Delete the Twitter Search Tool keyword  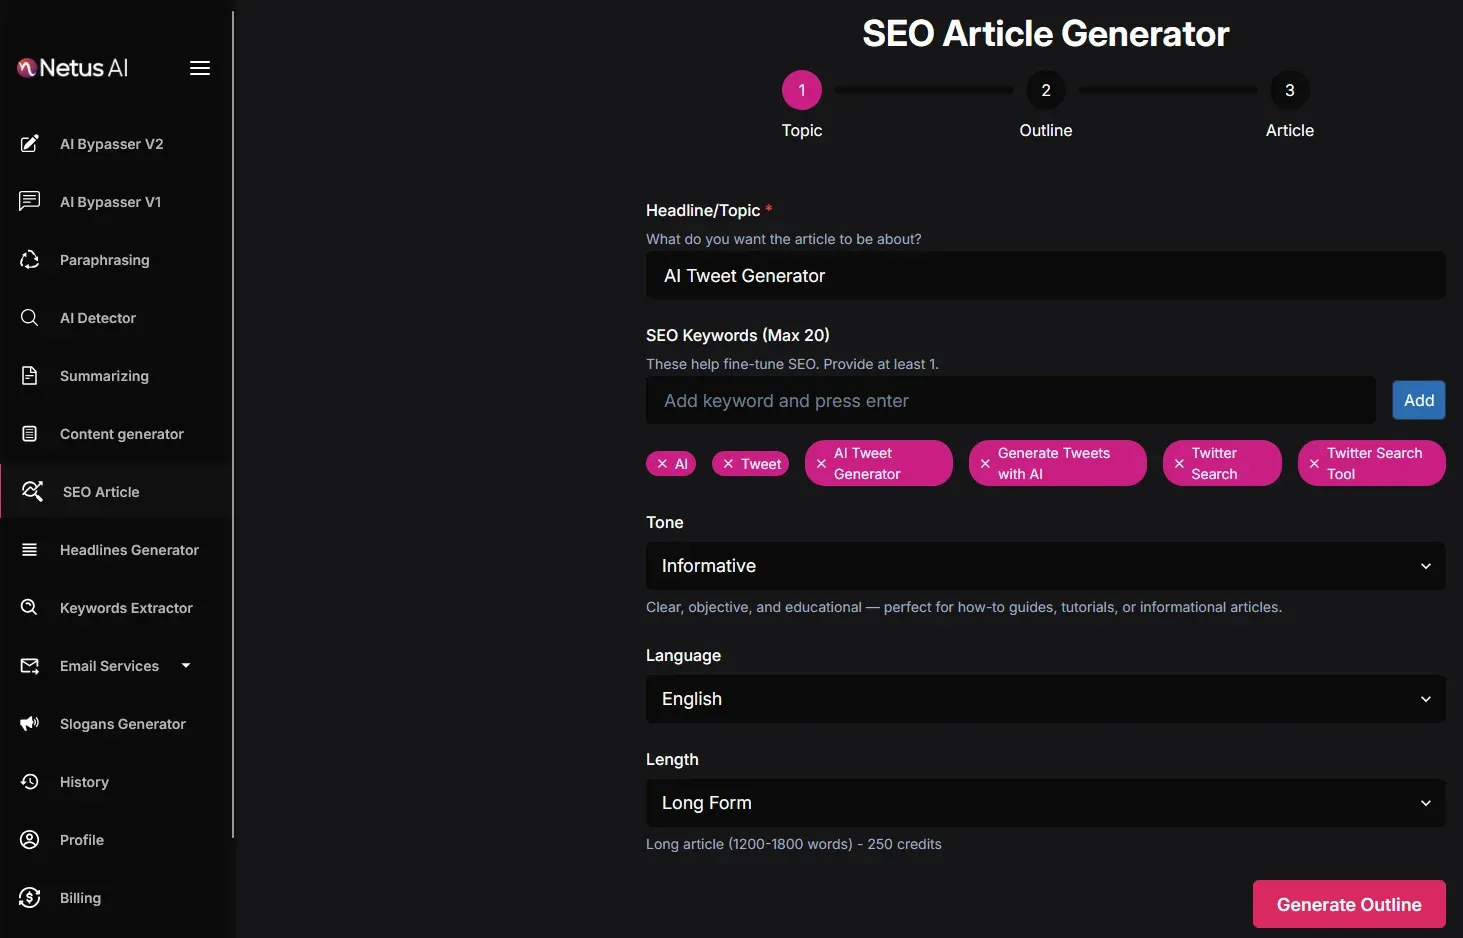point(1314,463)
